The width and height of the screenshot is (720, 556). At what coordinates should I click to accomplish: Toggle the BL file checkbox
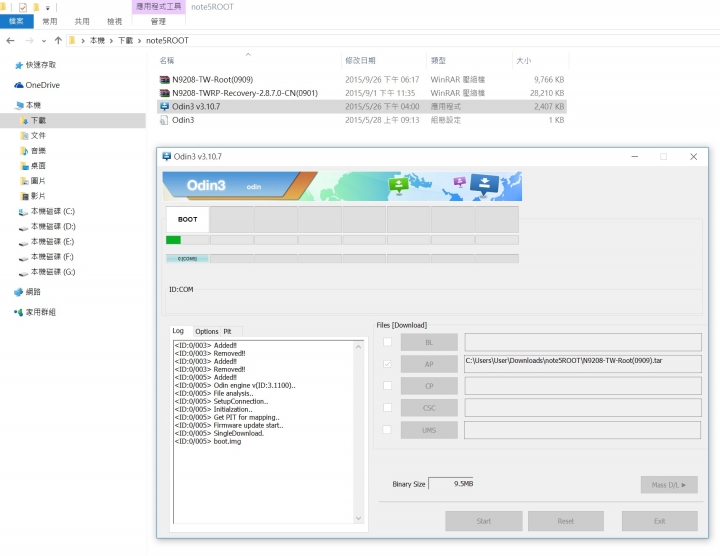388,342
